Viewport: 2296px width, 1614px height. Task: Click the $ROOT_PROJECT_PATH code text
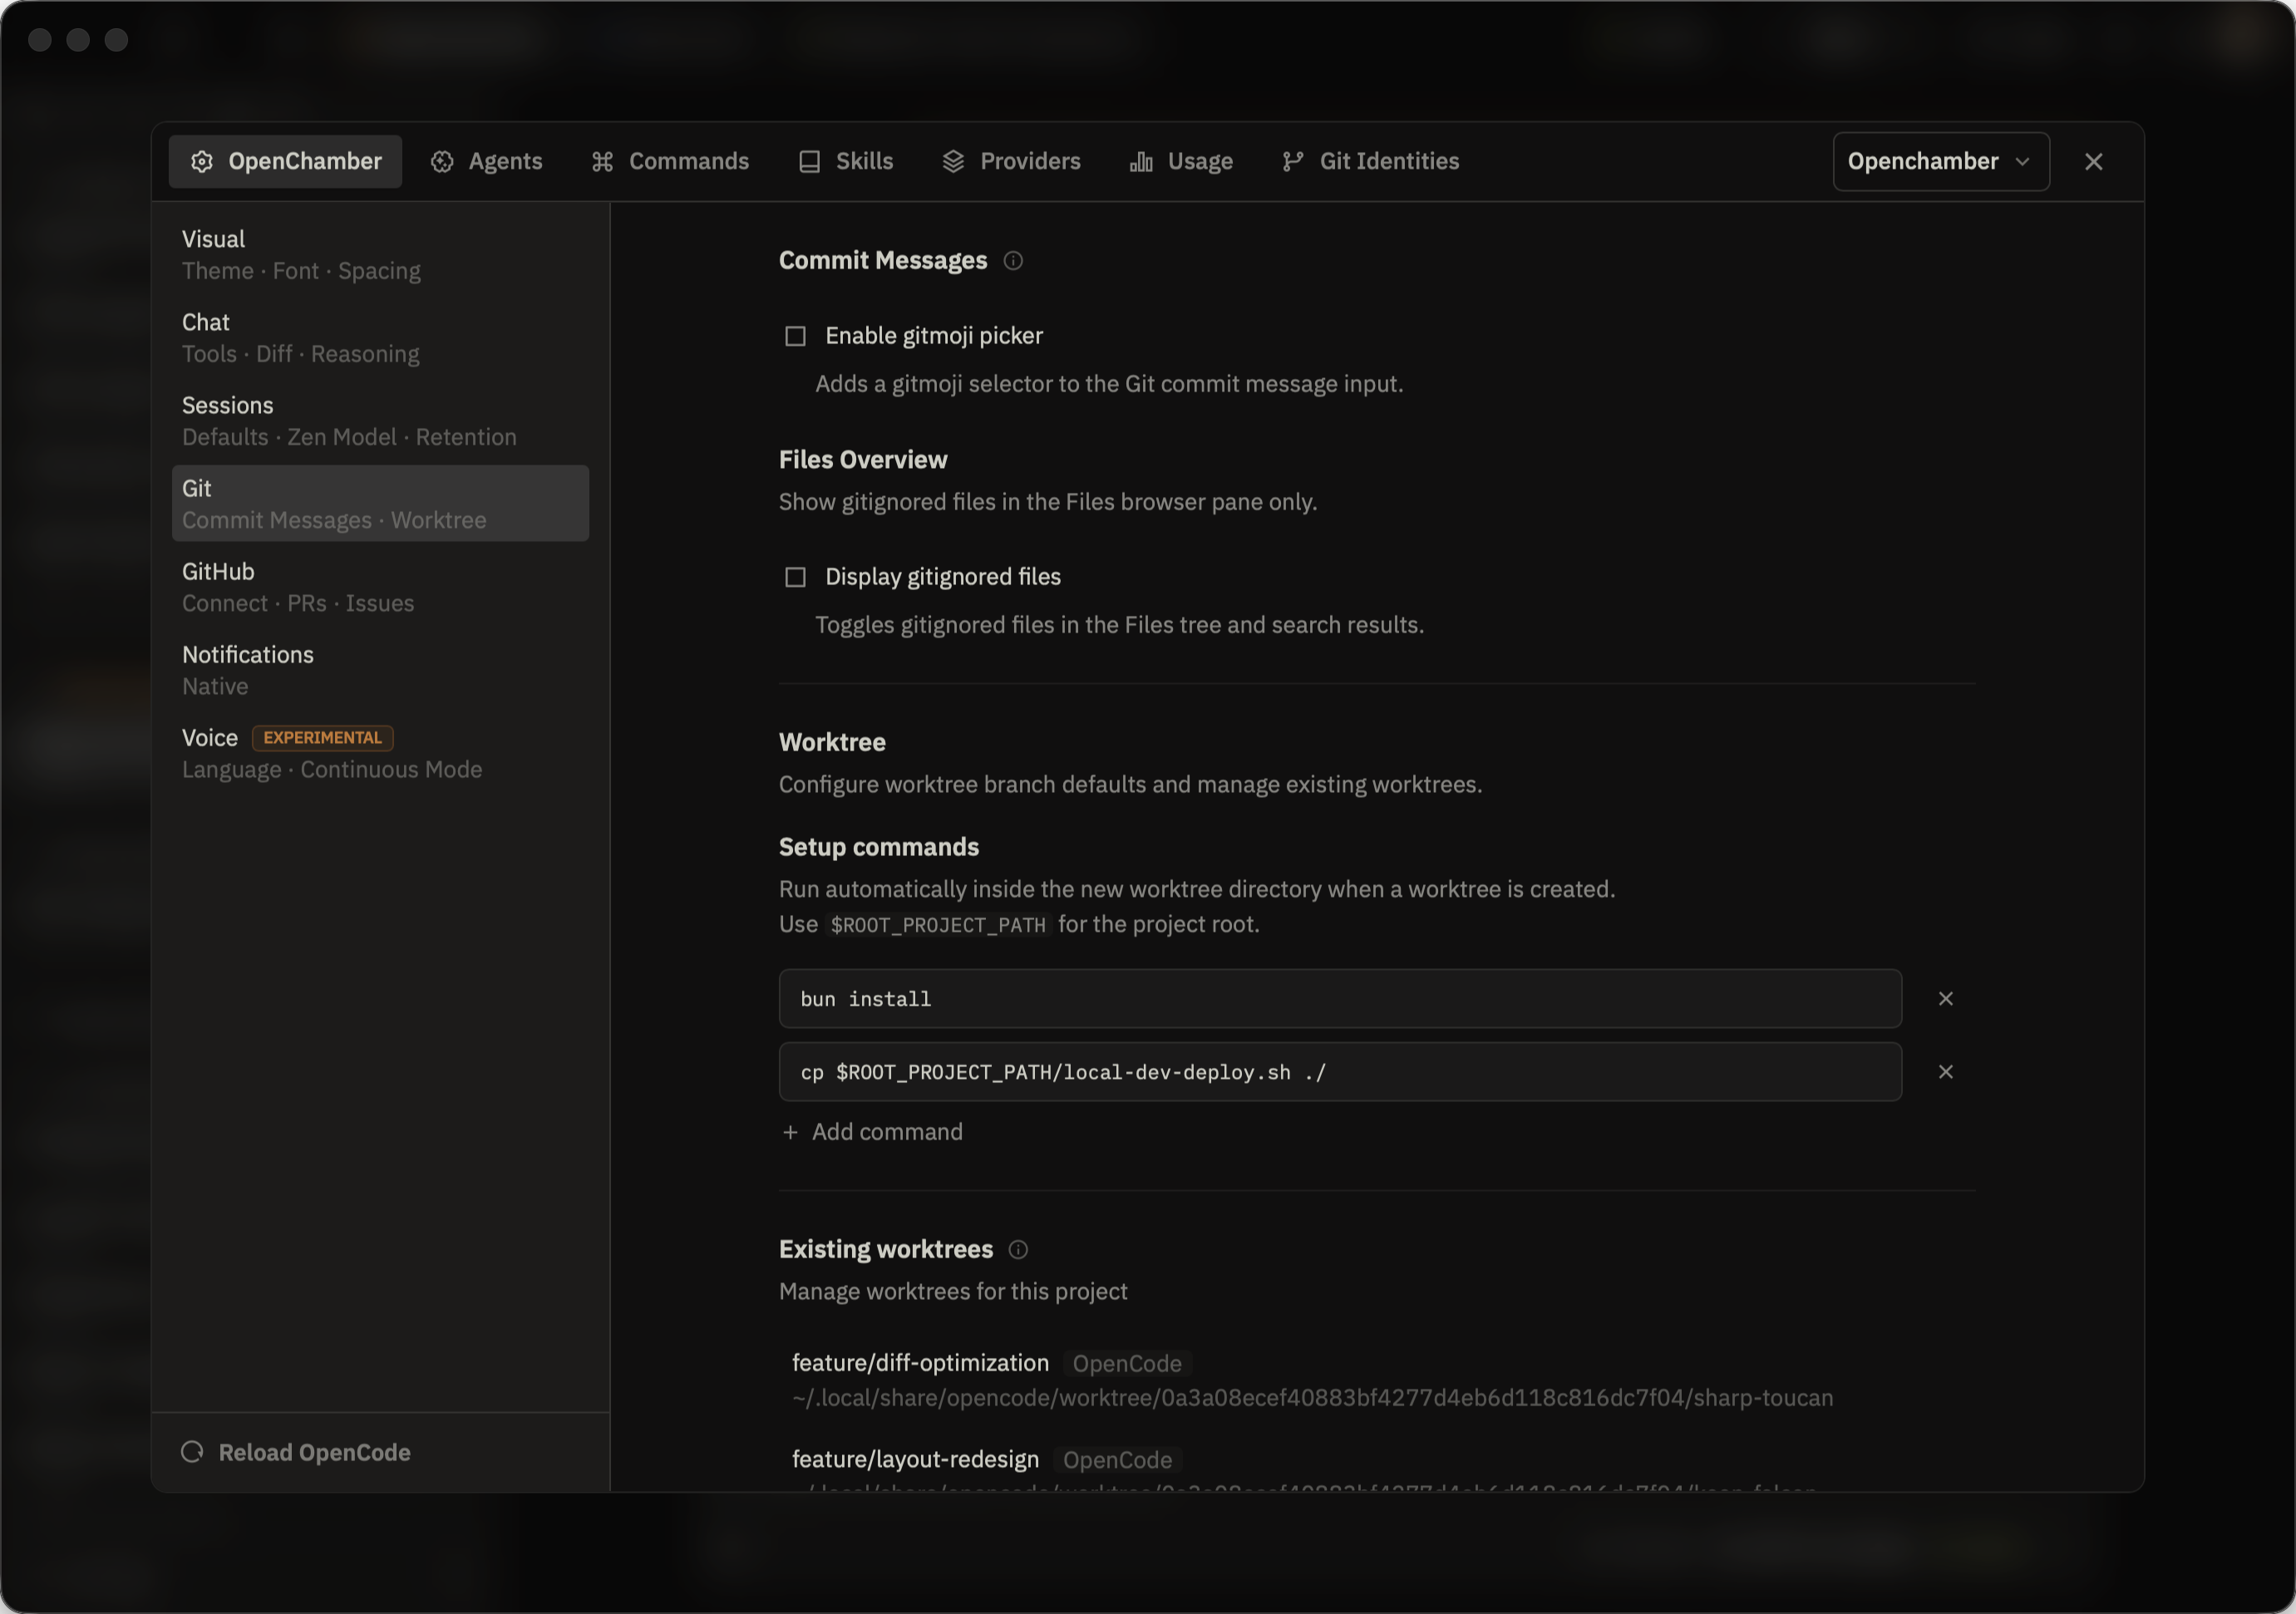coord(938,925)
